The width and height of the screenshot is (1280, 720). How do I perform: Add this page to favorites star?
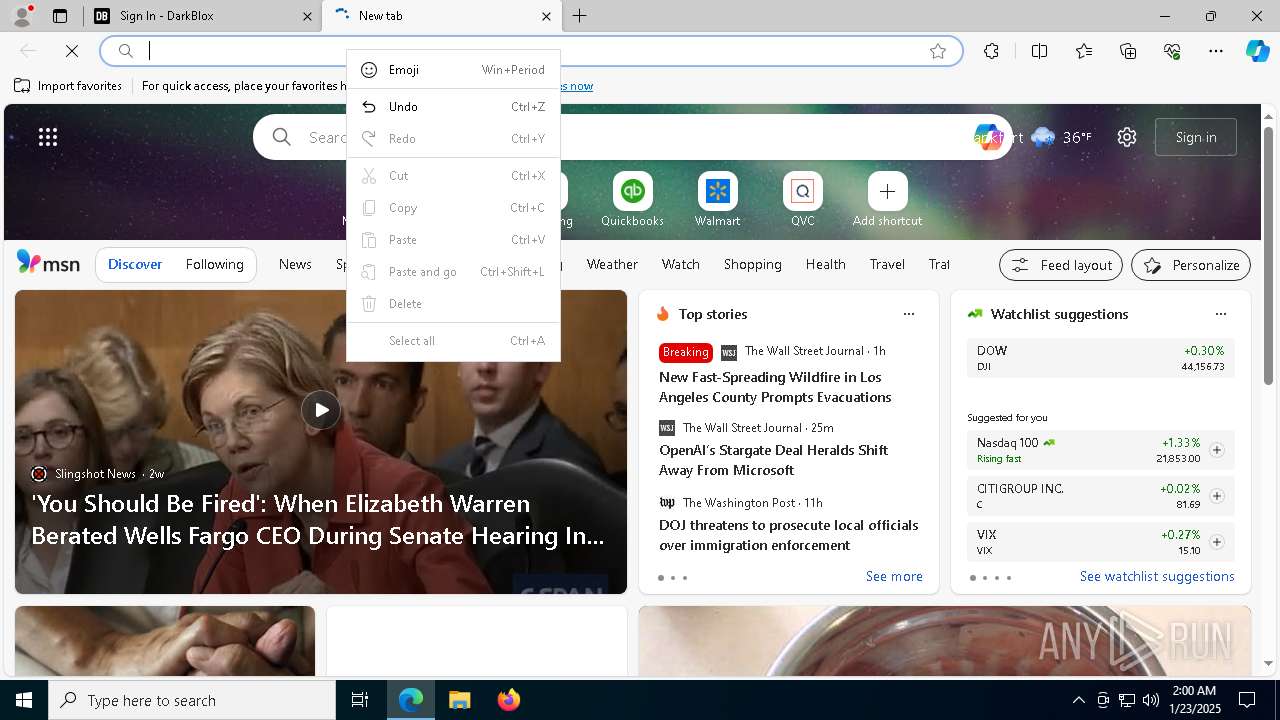[x=938, y=51]
